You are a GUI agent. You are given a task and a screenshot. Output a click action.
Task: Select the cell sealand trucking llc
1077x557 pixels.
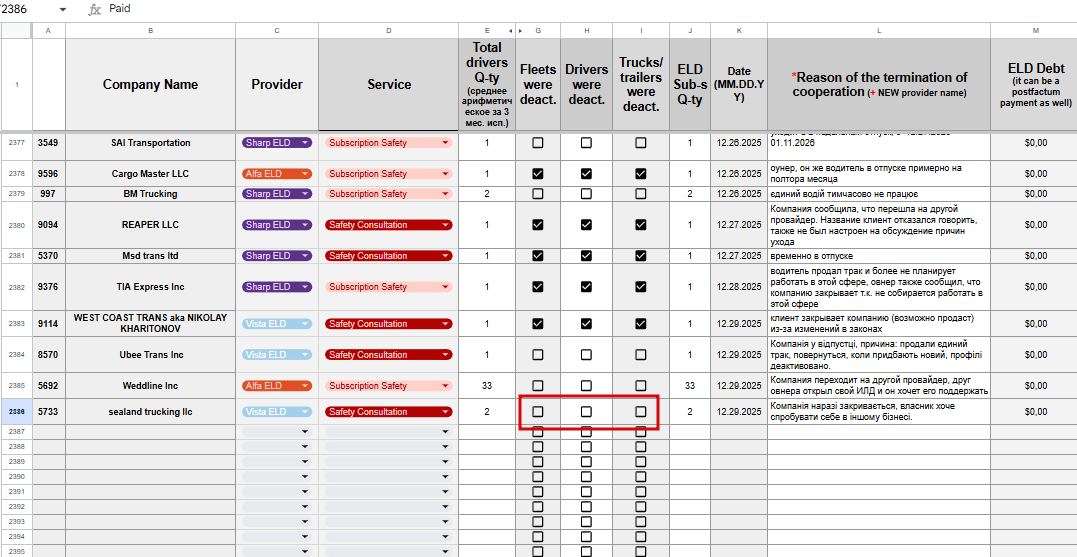[150, 411]
